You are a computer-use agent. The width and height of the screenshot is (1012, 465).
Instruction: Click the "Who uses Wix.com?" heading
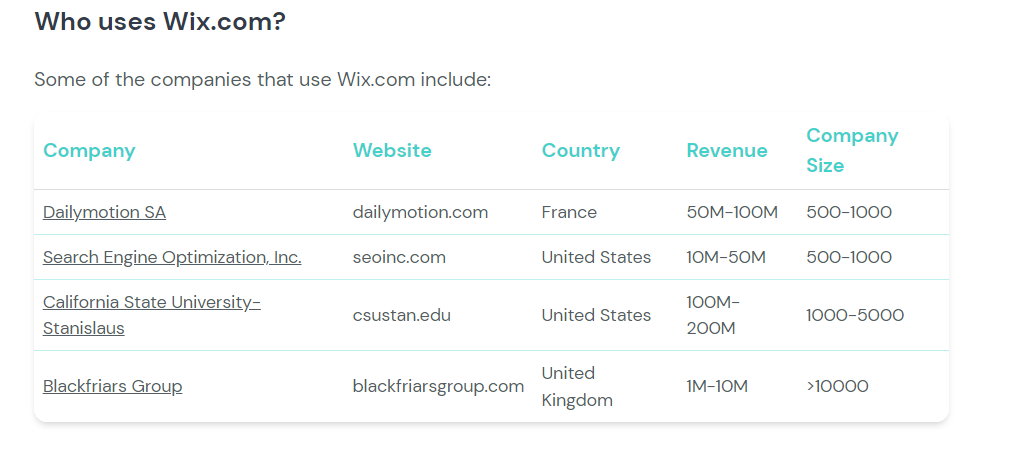(160, 22)
